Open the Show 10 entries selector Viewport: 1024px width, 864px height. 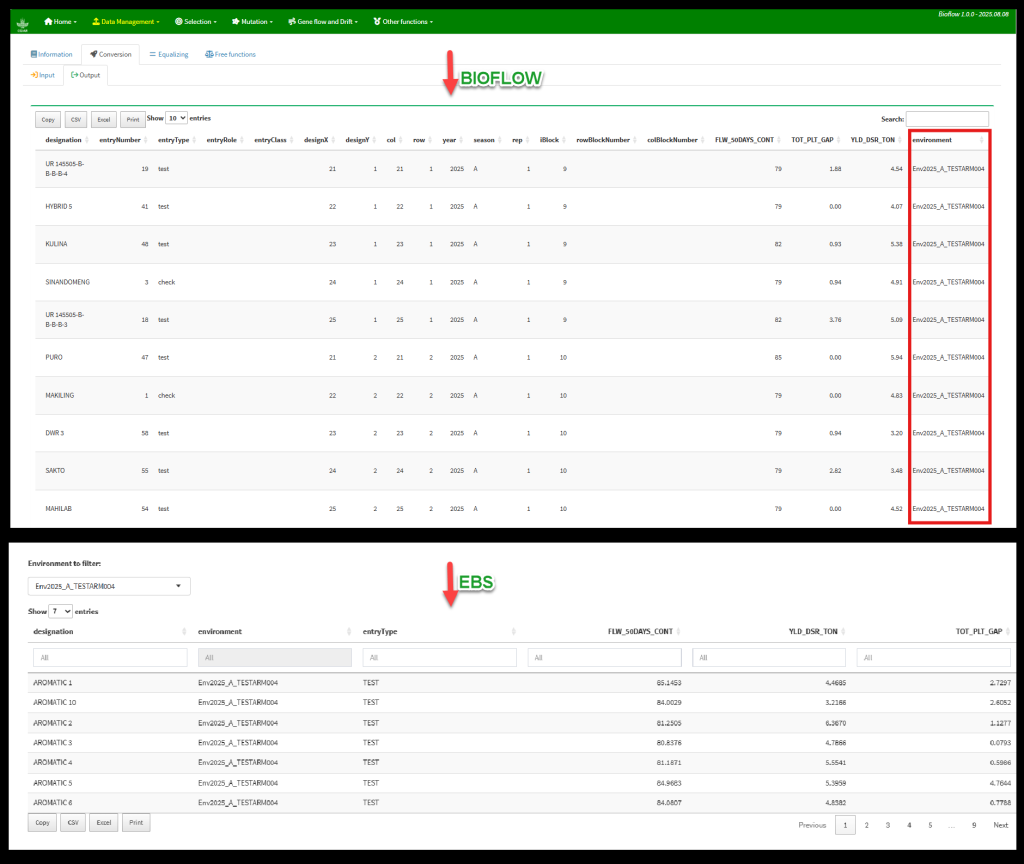176,118
